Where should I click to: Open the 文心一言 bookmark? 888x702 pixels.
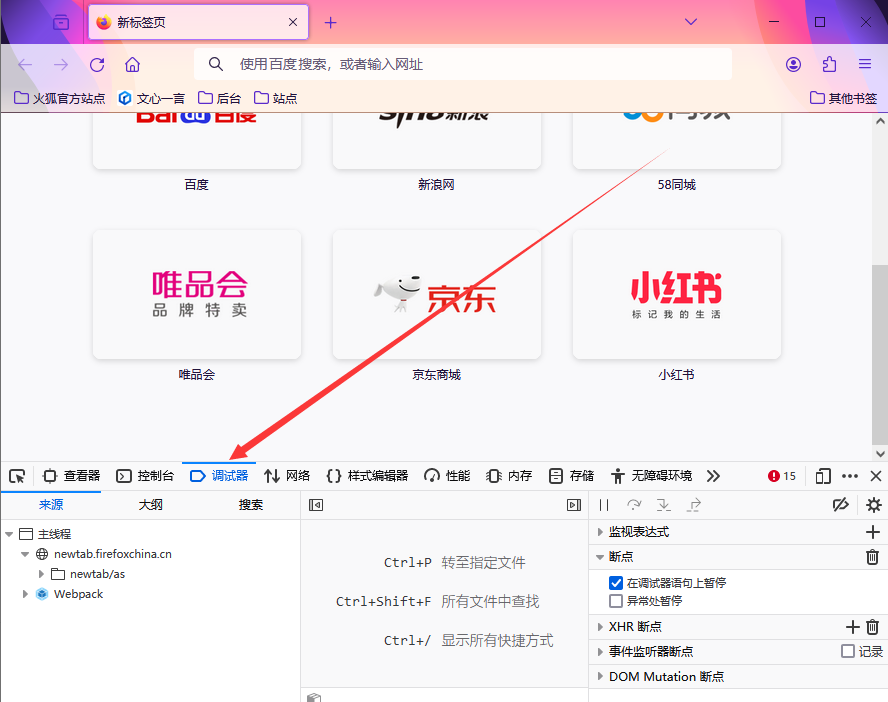click(x=152, y=99)
